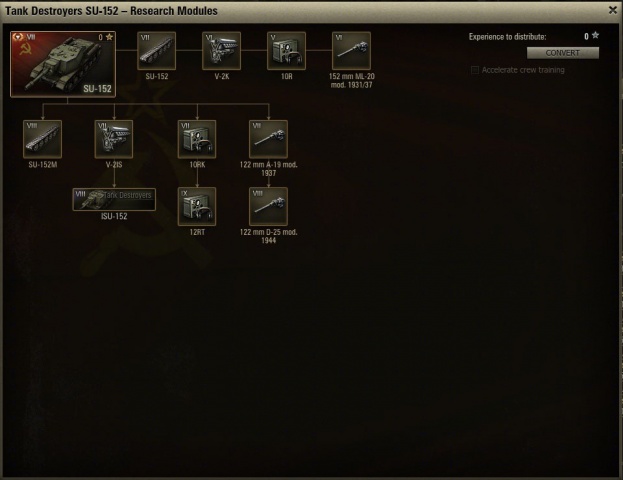Close the Research Modules window
This screenshot has width=623, height=480.
(x=613, y=10)
